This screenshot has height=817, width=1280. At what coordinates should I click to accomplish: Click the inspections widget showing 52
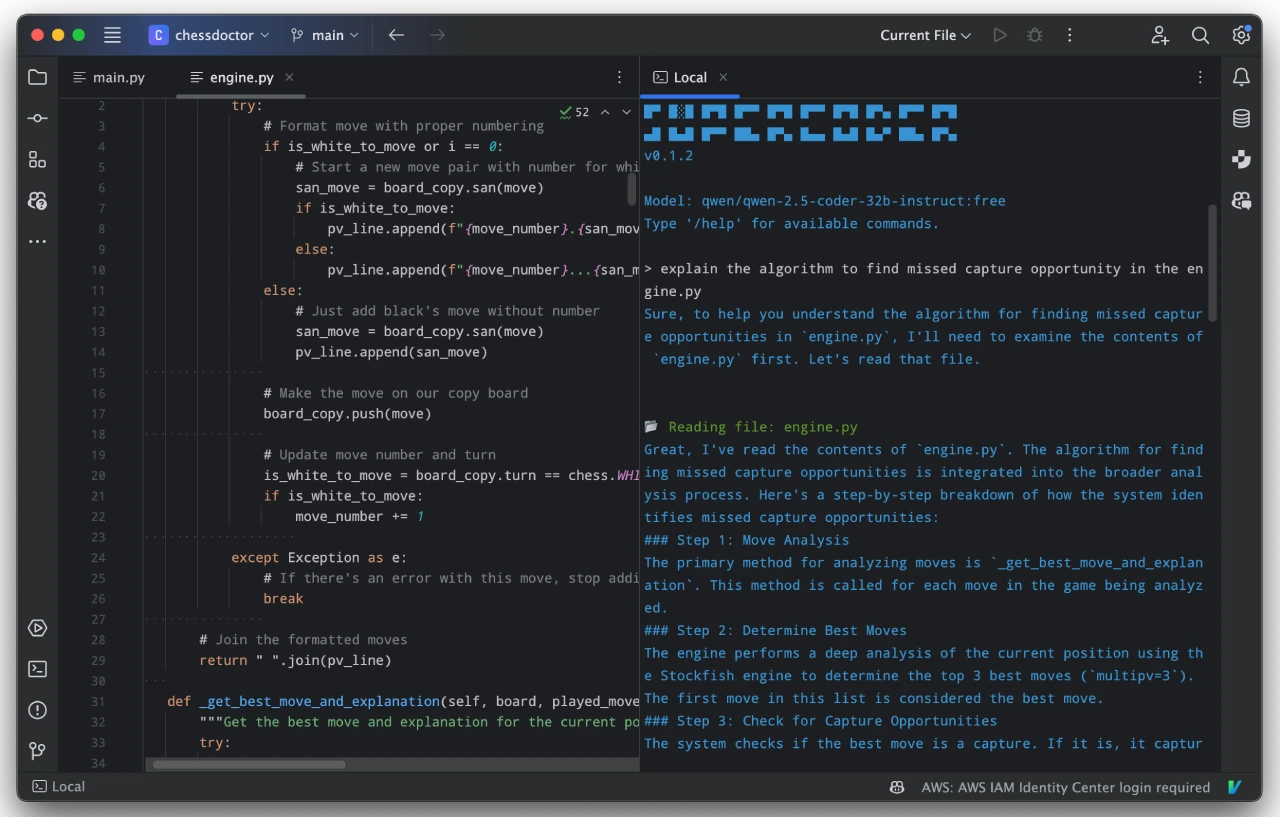pyautogui.click(x=575, y=112)
